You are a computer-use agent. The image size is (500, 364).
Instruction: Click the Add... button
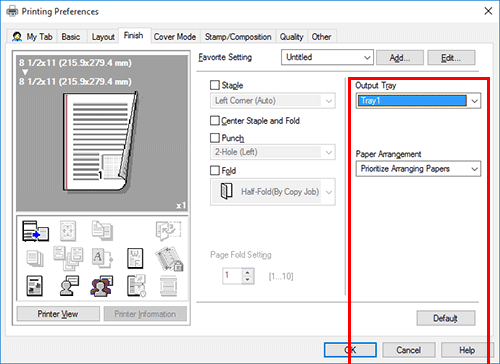400,58
